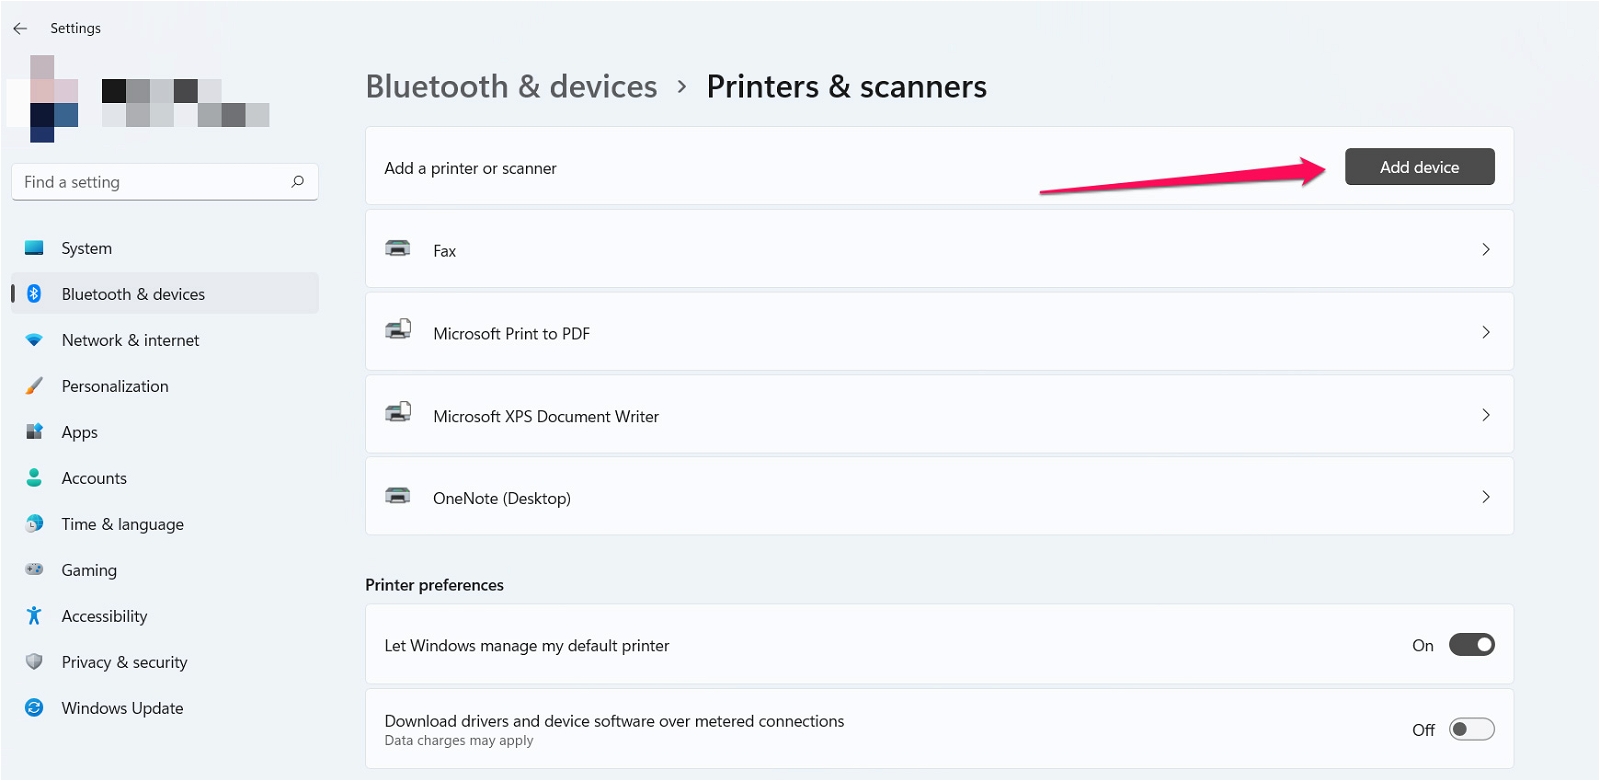Open OneNote (Desktop) printer entry
1600x781 pixels.
pos(939,497)
